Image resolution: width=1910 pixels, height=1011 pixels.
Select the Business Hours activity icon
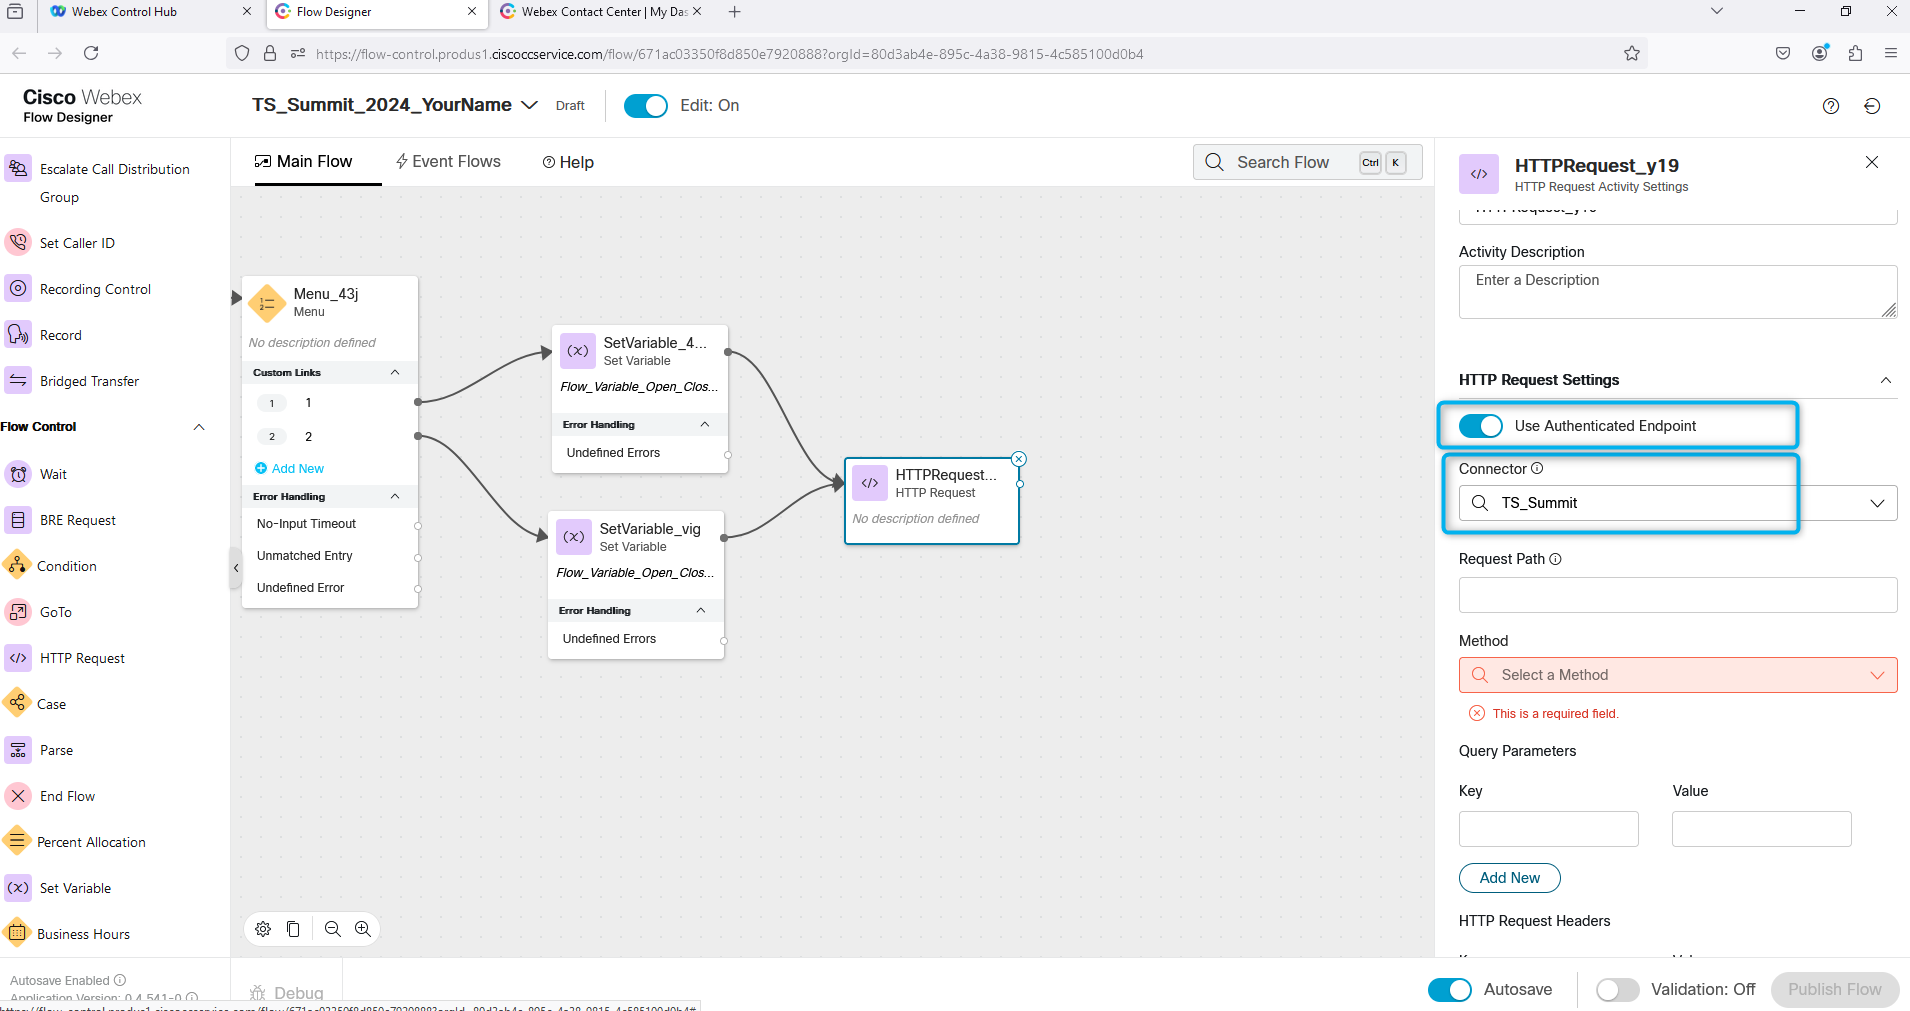coord(17,933)
